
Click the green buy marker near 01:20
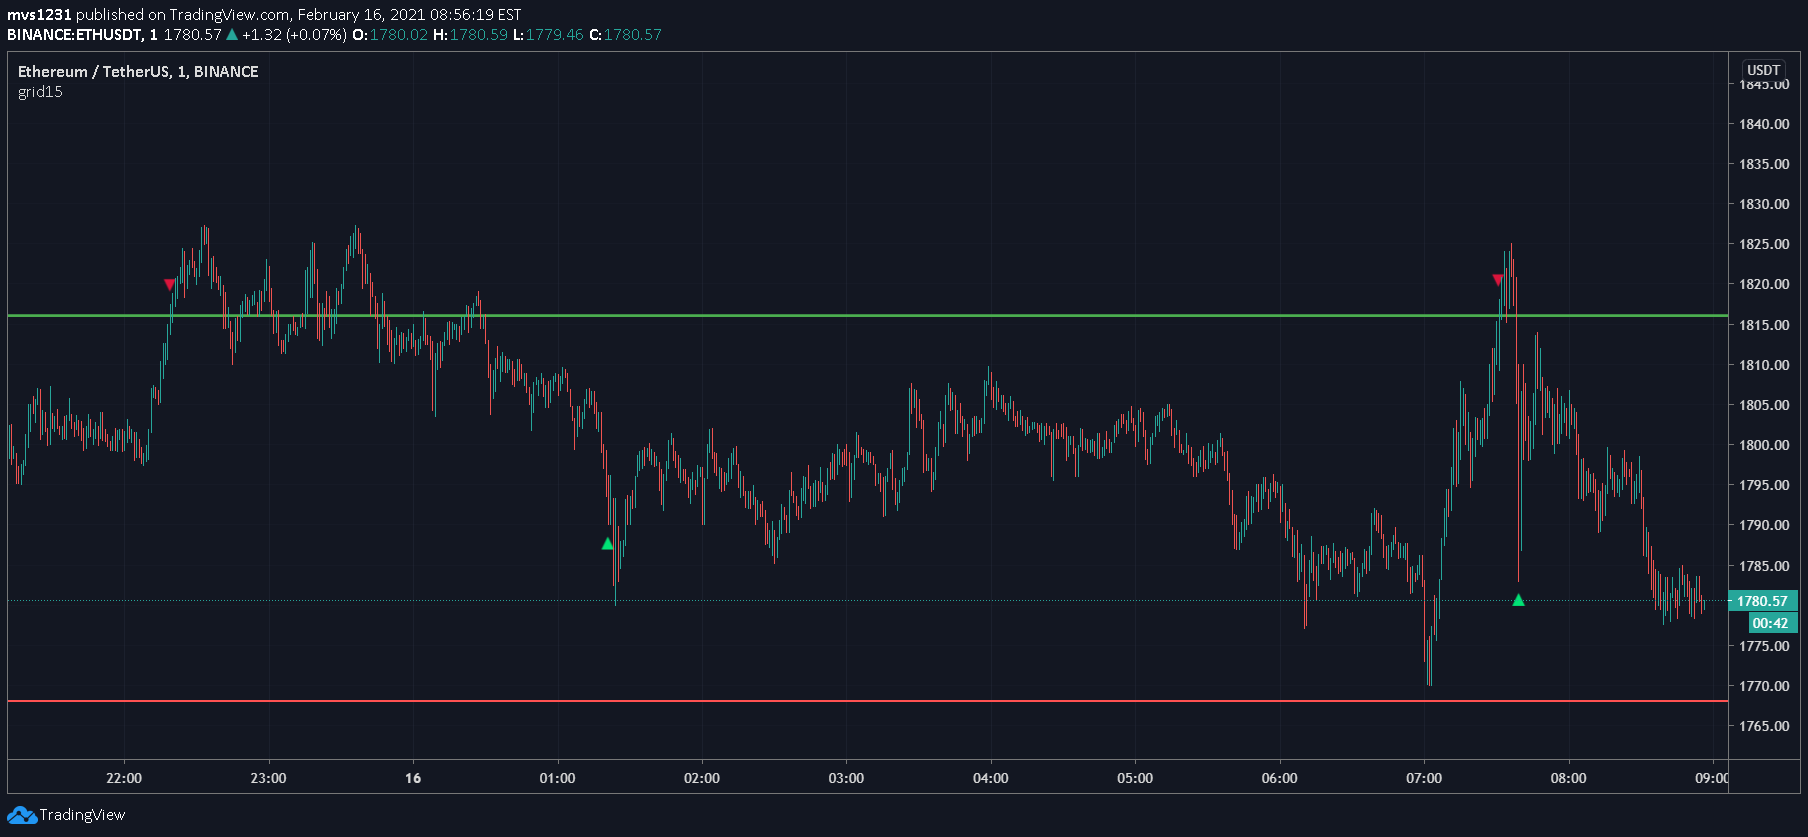607,544
